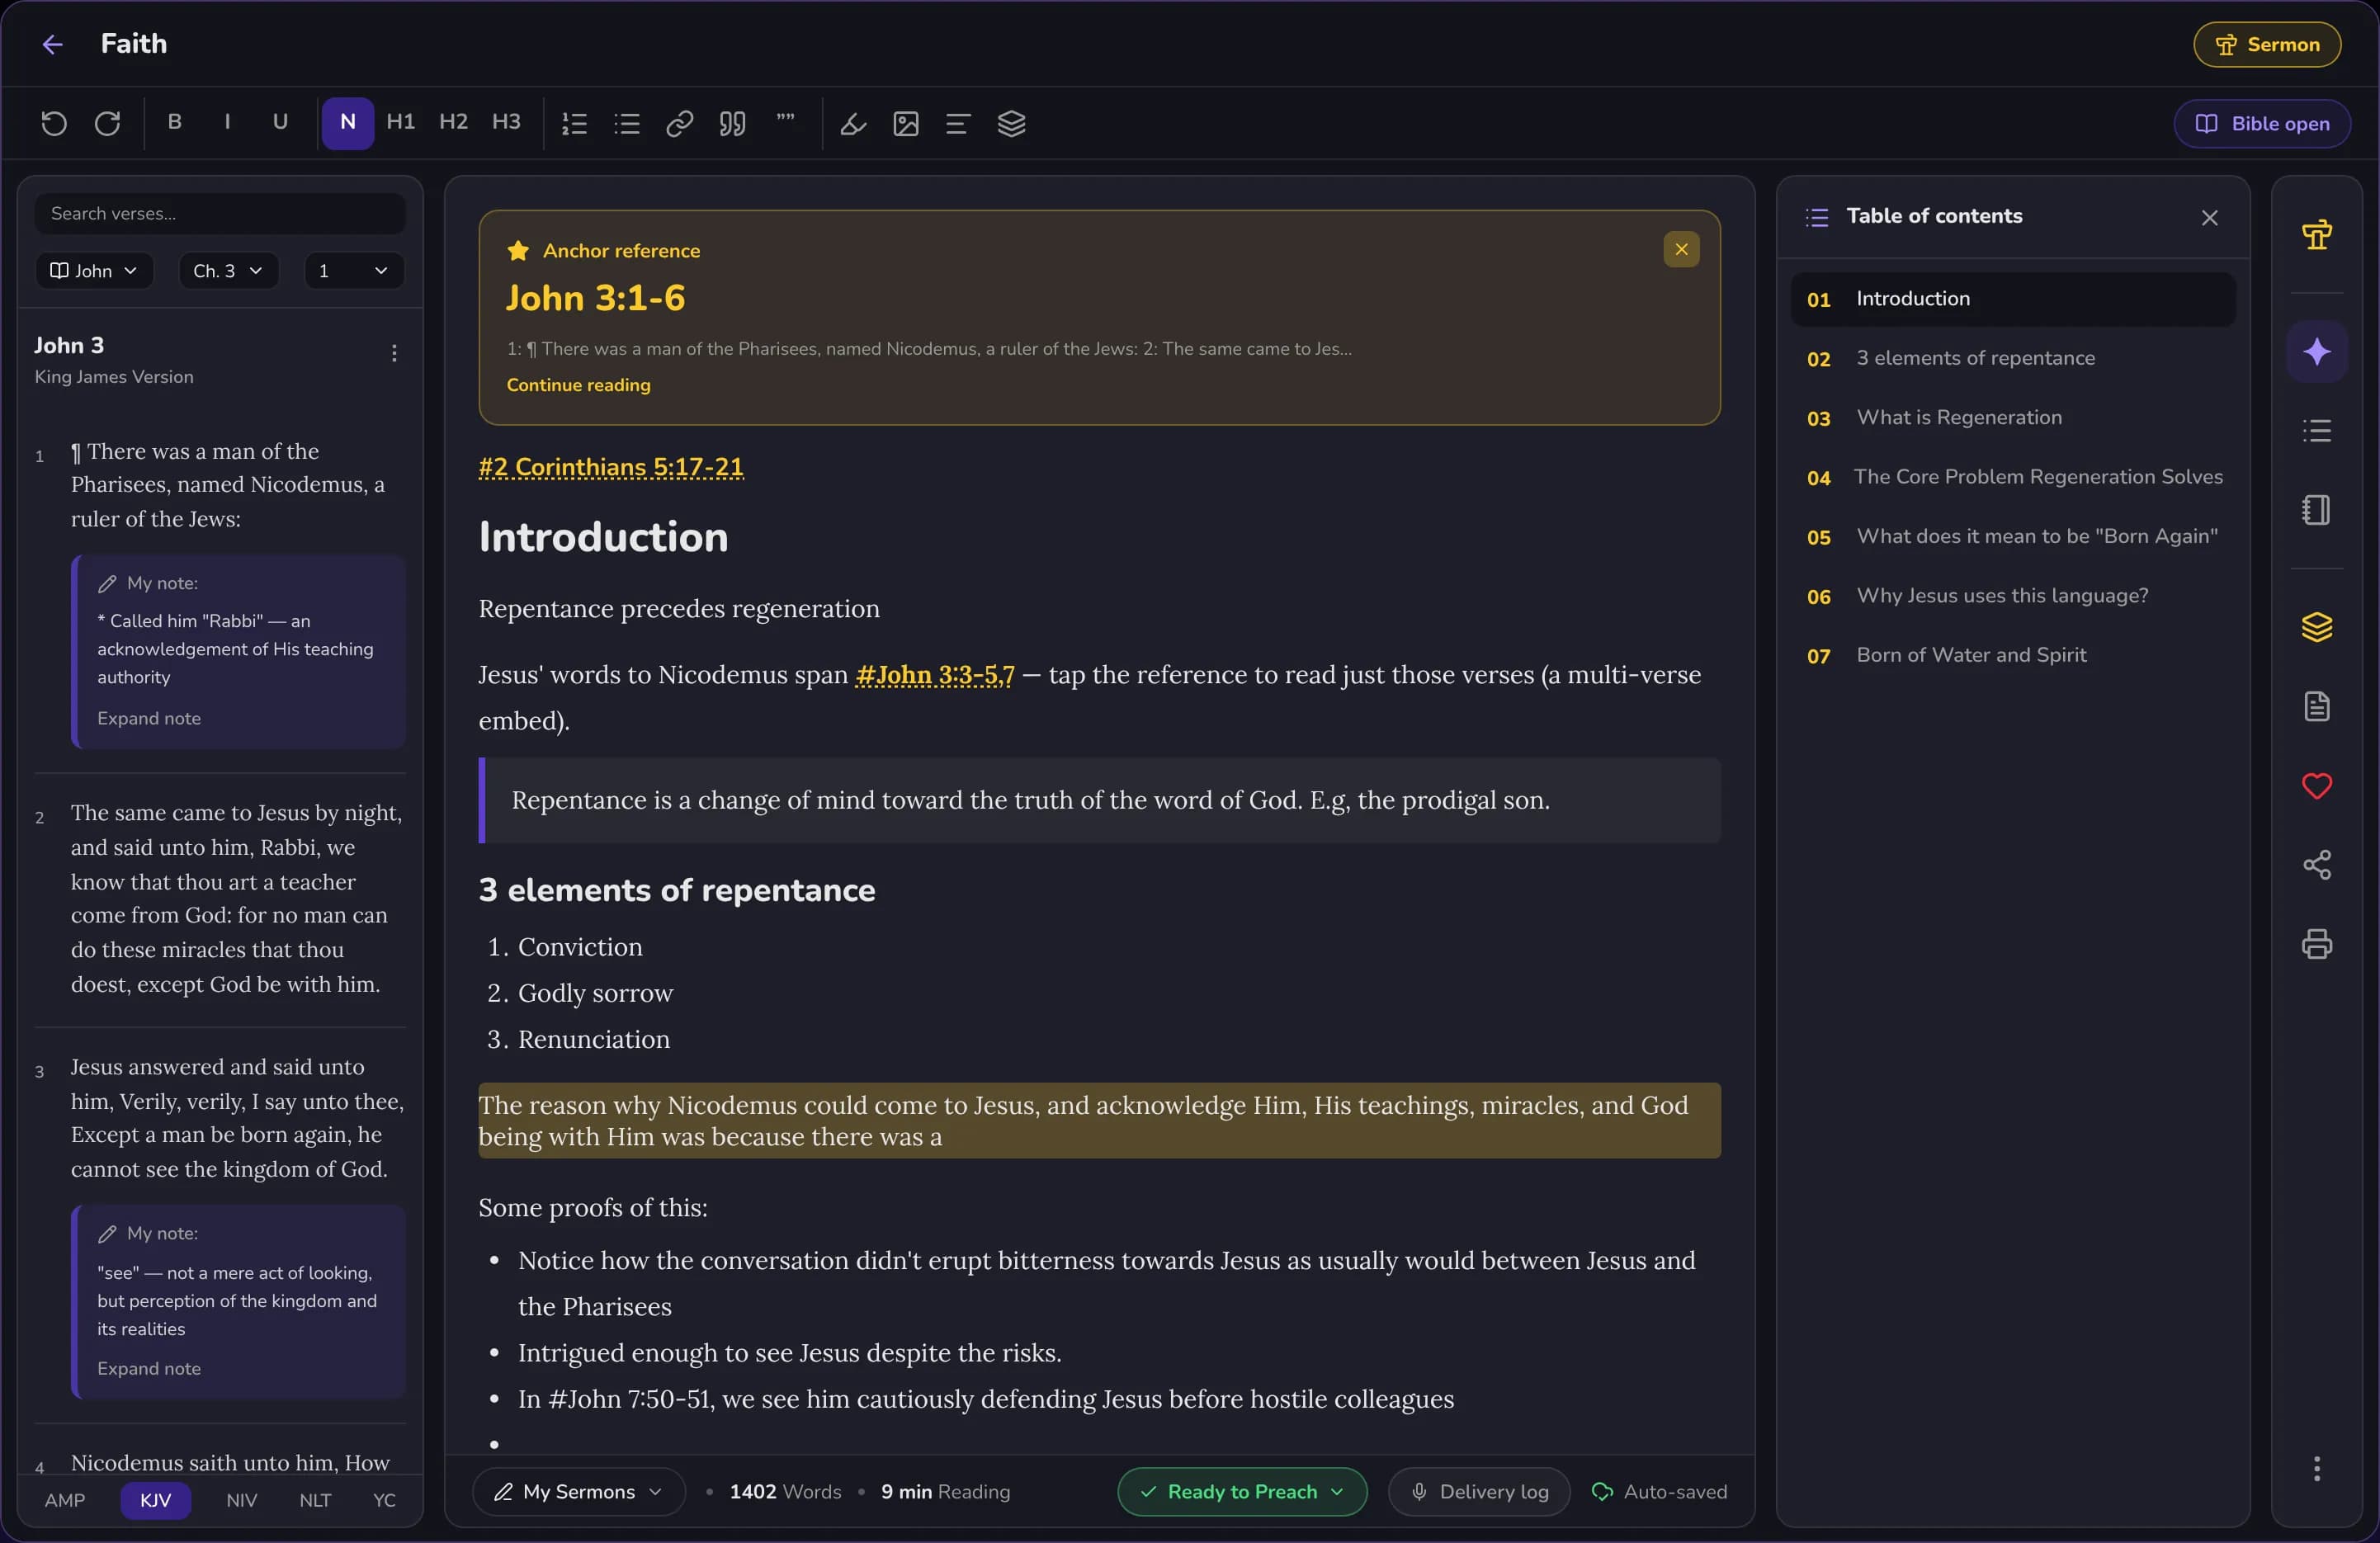Switch to NIV translation
2380x1543 pixels.
point(242,1500)
